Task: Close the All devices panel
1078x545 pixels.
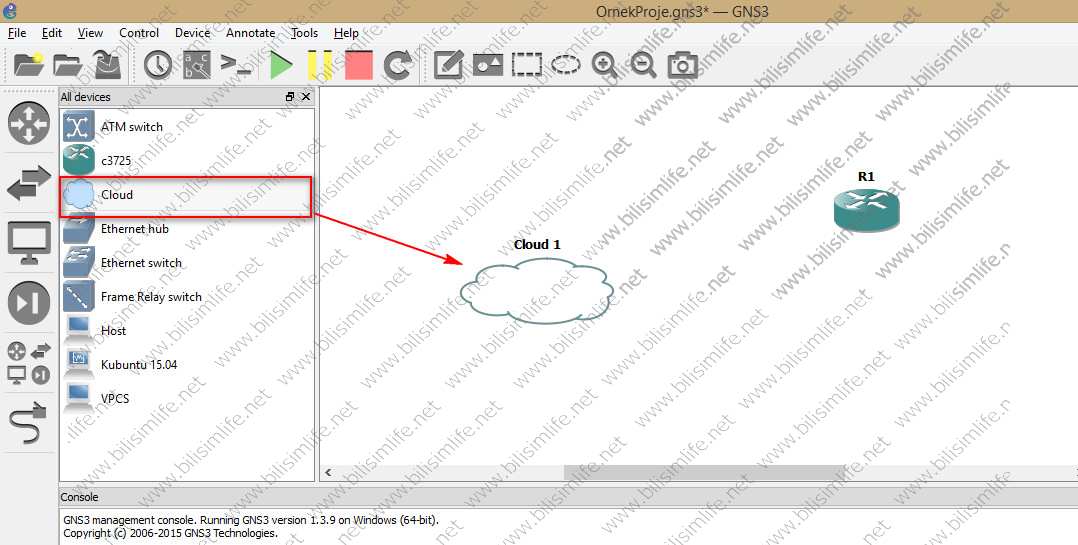Action: 306,97
